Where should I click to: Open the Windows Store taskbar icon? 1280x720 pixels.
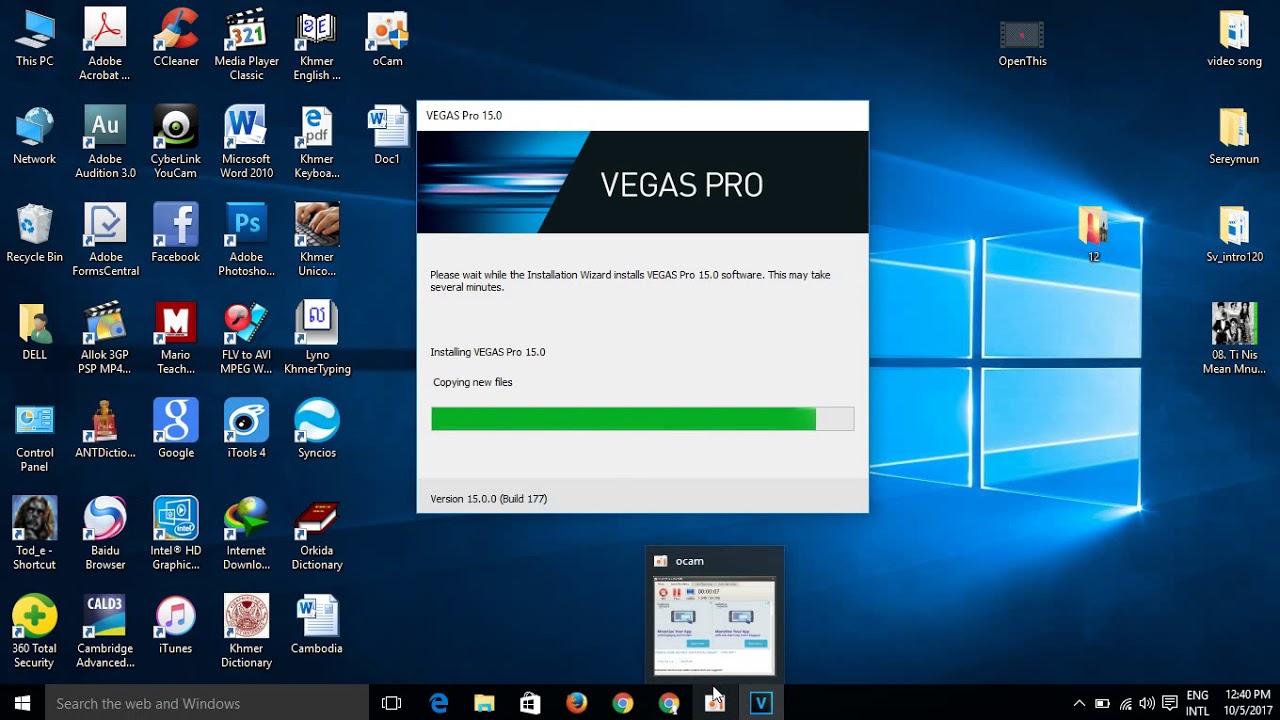(x=530, y=703)
